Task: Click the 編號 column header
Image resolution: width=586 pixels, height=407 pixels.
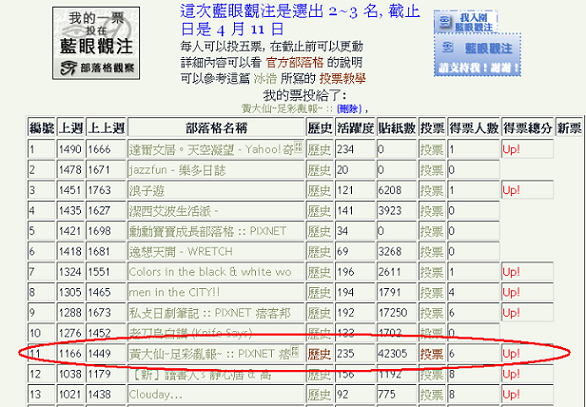Action: click(41, 128)
